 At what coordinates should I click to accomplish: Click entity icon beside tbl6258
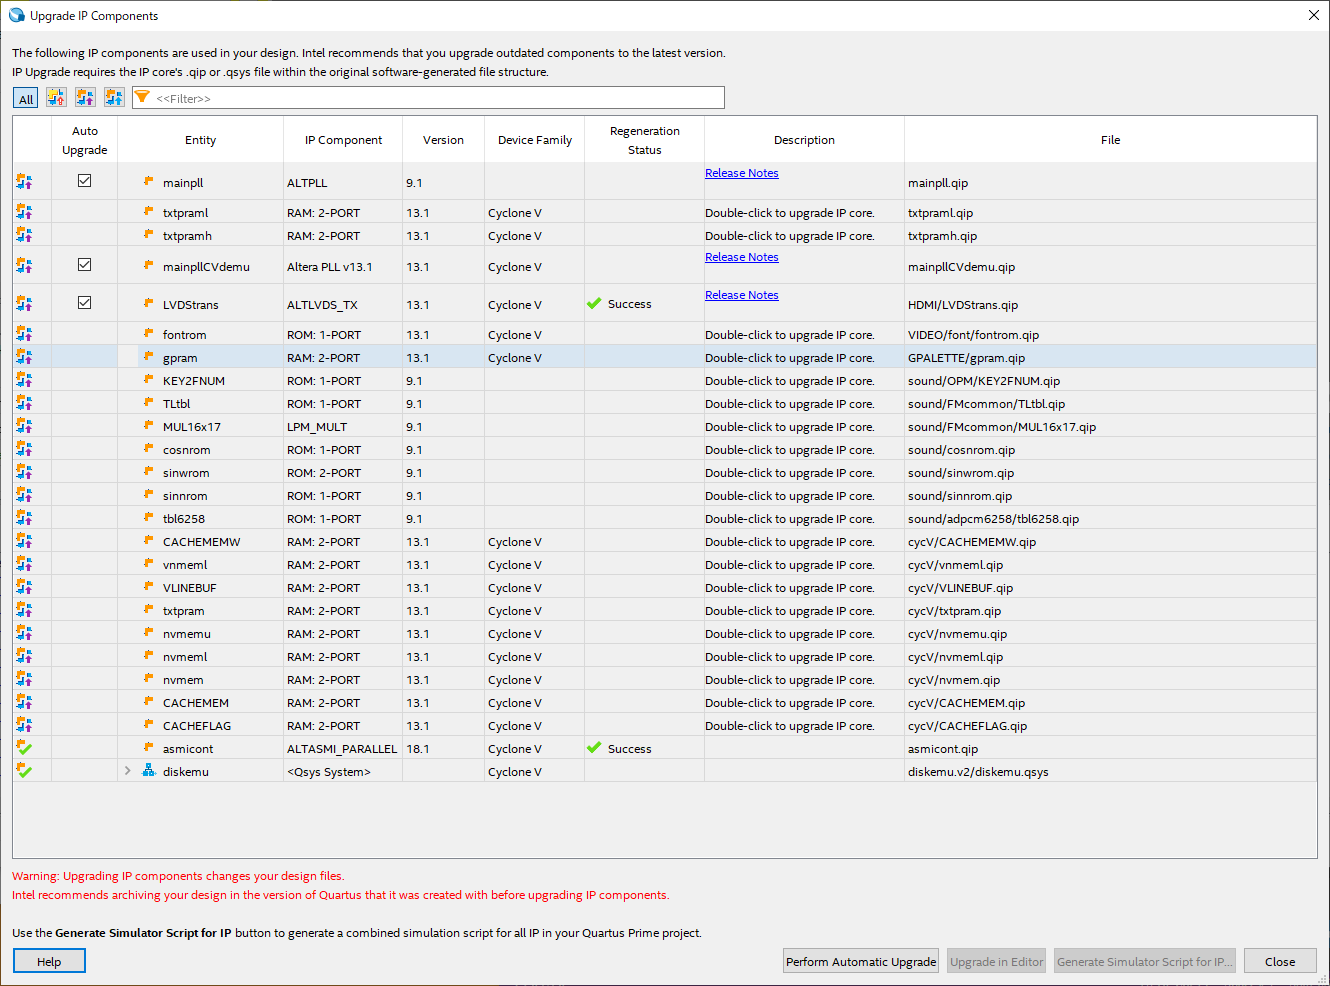point(148,518)
